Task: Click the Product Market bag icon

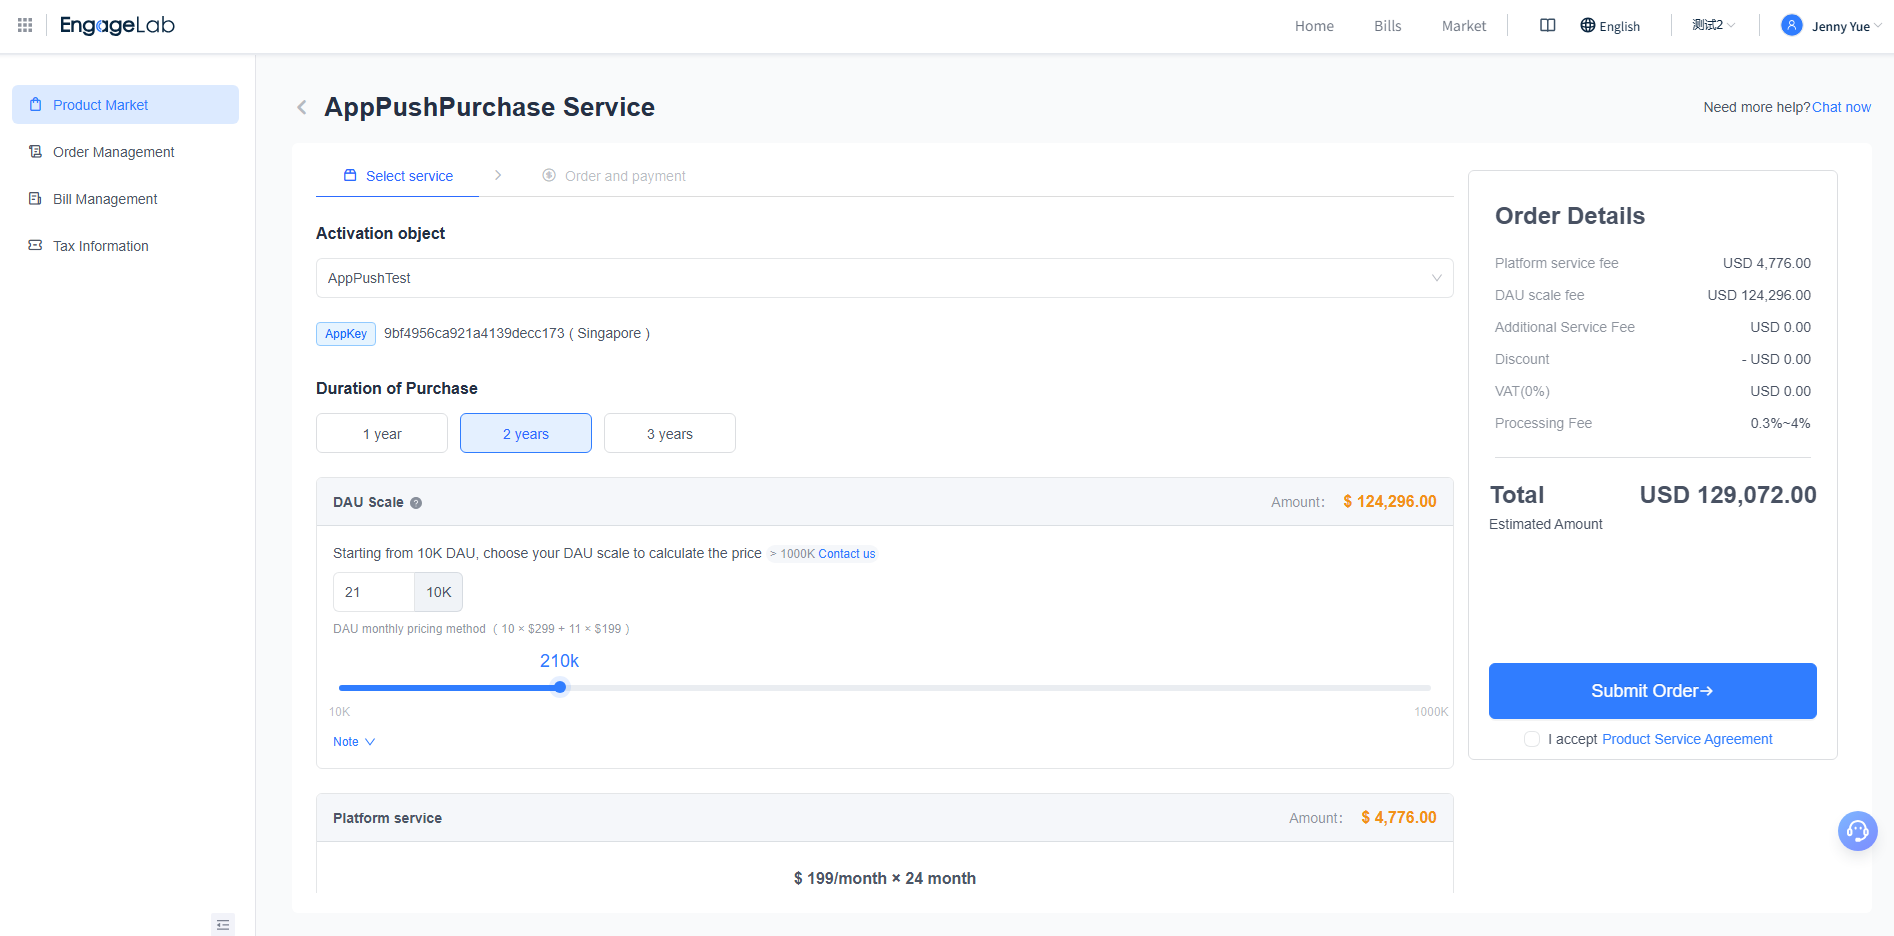Action: (36, 104)
